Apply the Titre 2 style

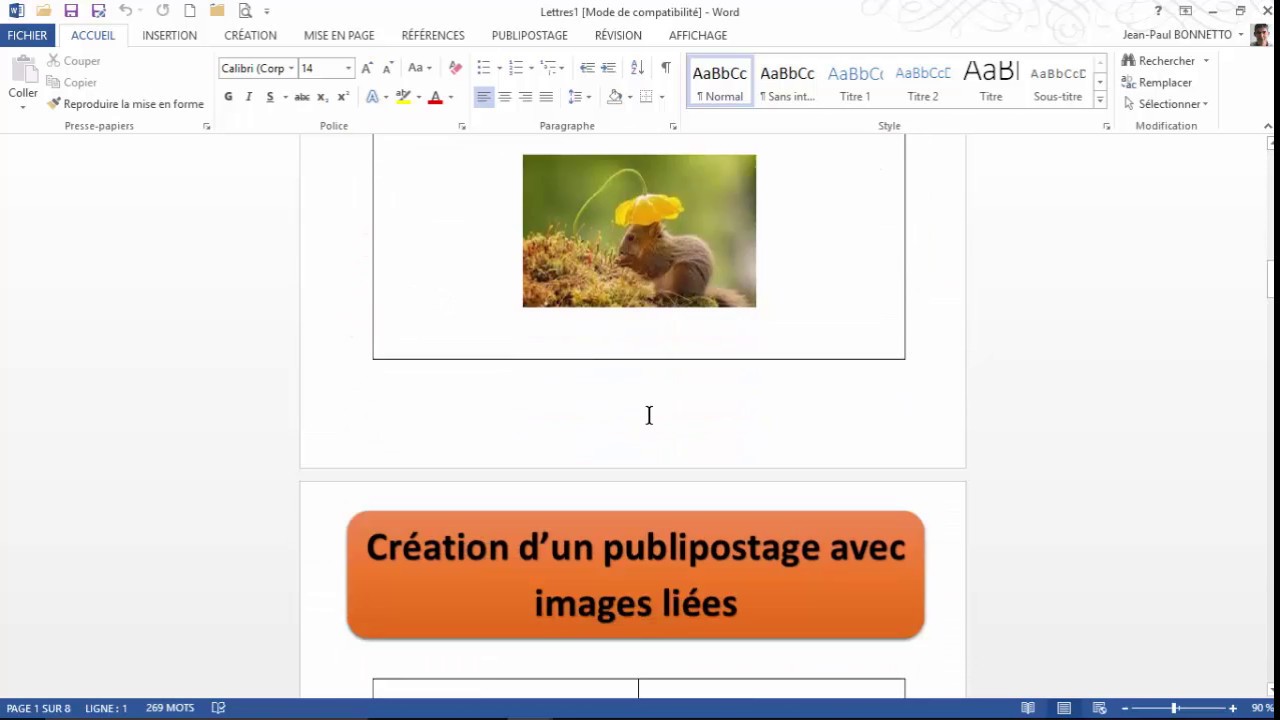tap(923, 81)
